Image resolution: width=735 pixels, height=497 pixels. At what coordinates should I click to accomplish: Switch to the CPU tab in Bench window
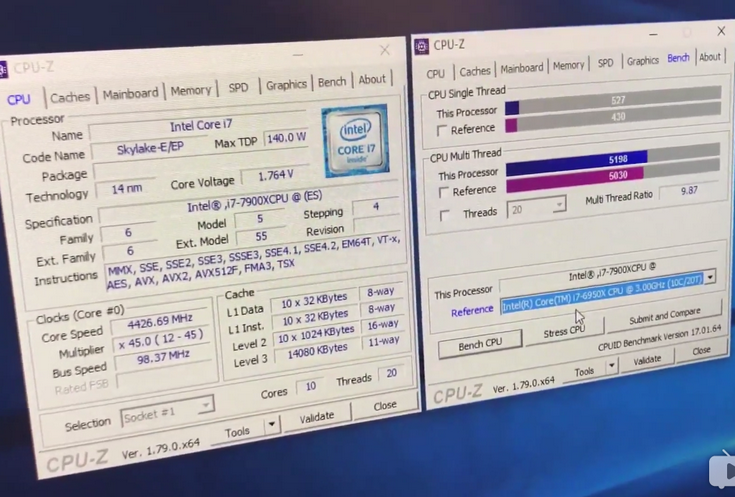[x=435, y=74]
